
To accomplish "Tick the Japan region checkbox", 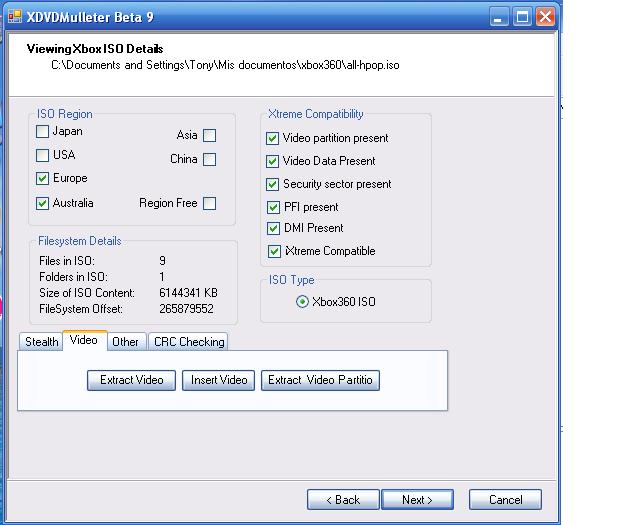I will (x=42, y=131).
